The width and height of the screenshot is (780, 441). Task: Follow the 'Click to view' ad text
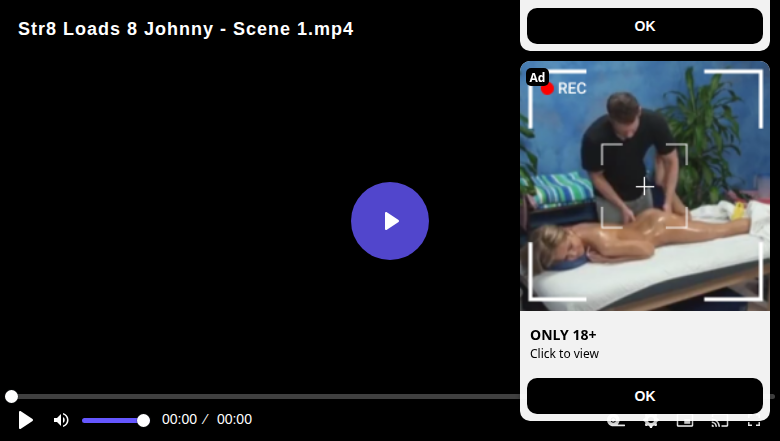pos(564,353)
